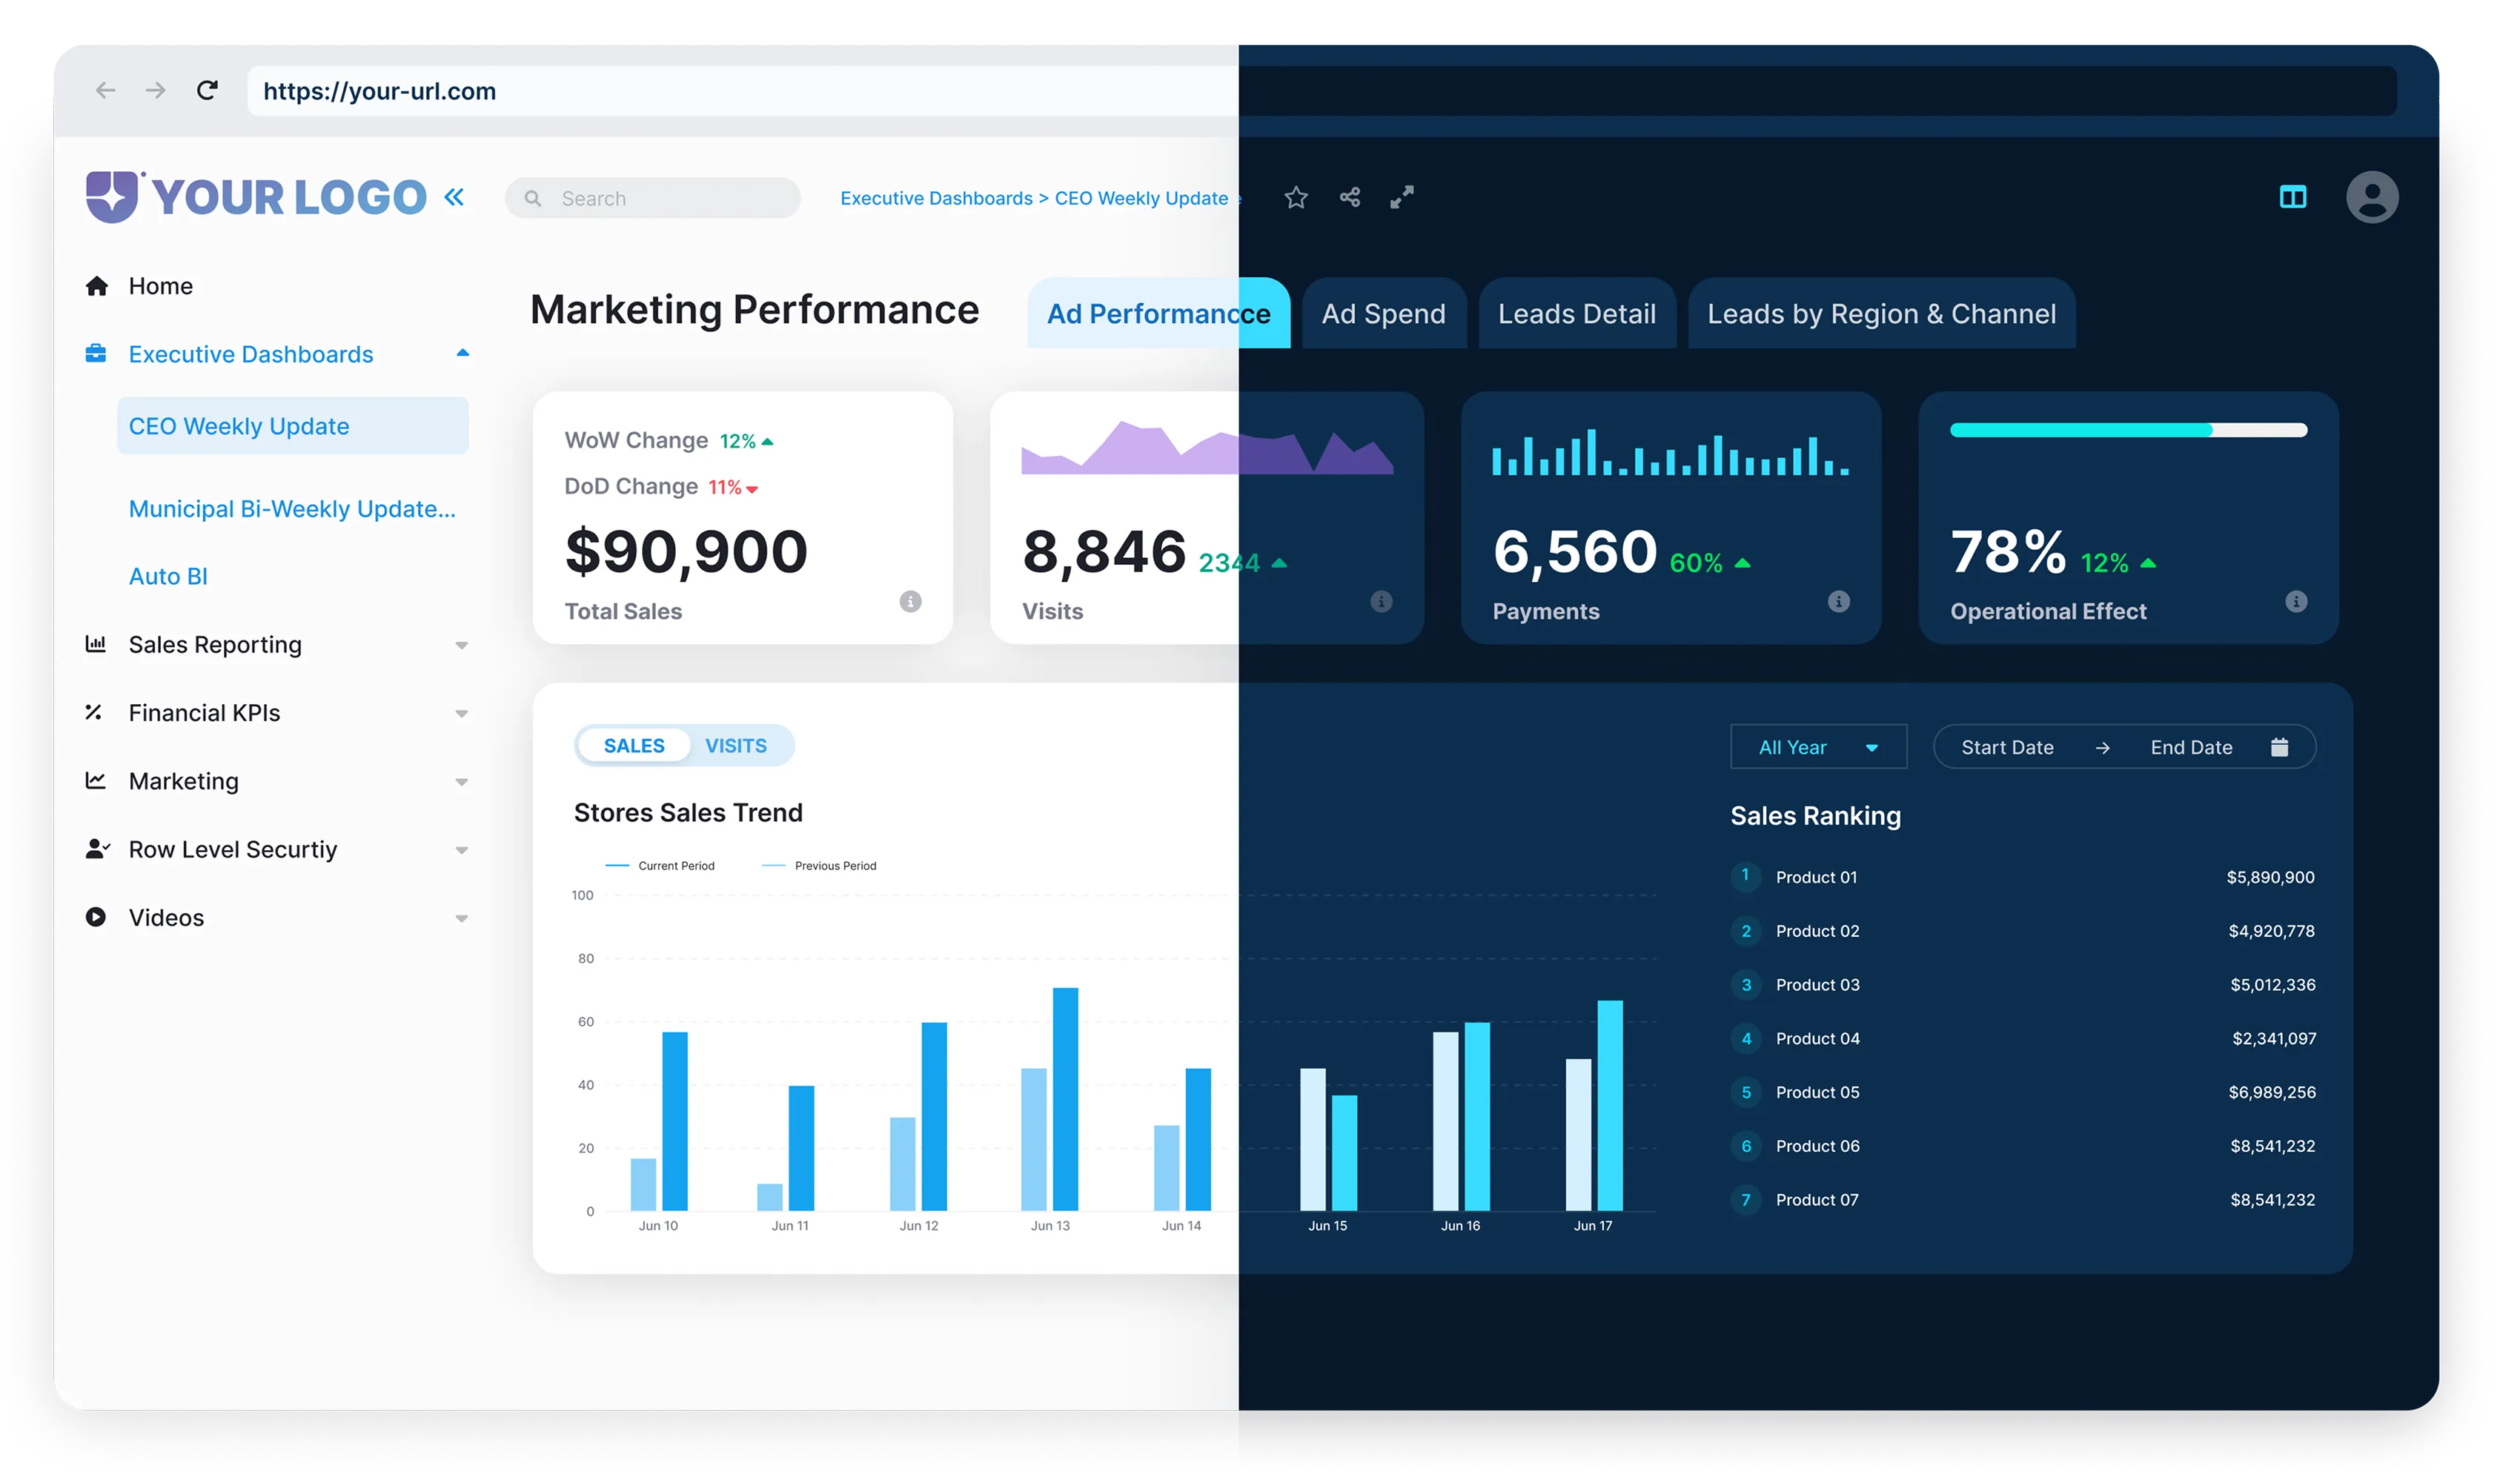Screen dimensions: 2520x1472
Task: Open the All Year dropdown
Action: (x=1817, y=746)
